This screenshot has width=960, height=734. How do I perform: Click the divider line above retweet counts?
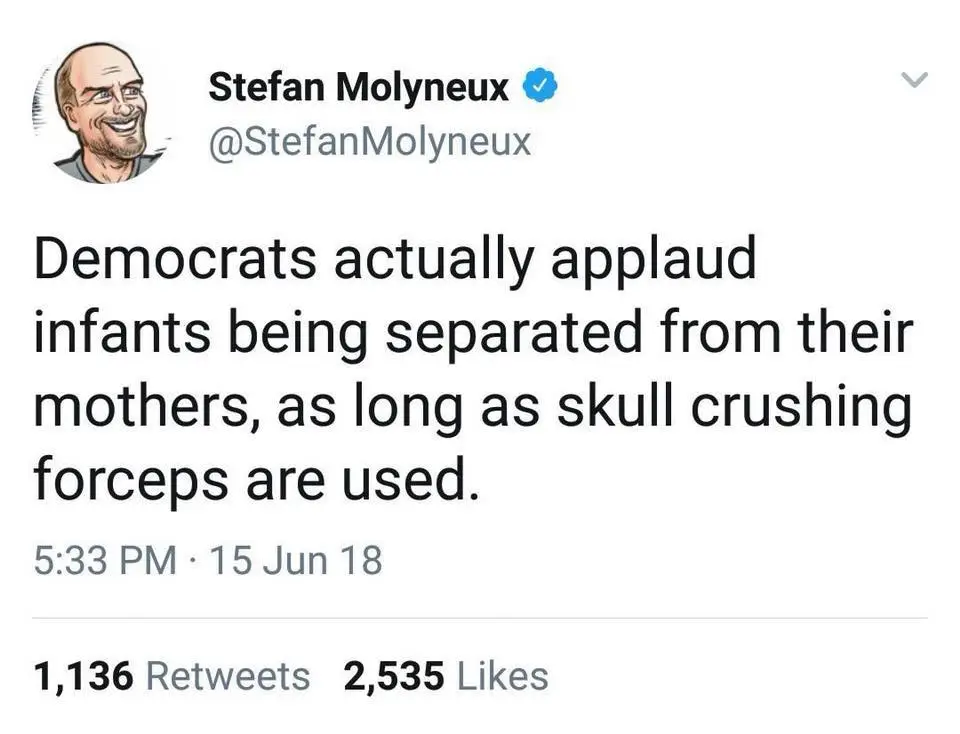pyautogui.click(x=480, y=618)
